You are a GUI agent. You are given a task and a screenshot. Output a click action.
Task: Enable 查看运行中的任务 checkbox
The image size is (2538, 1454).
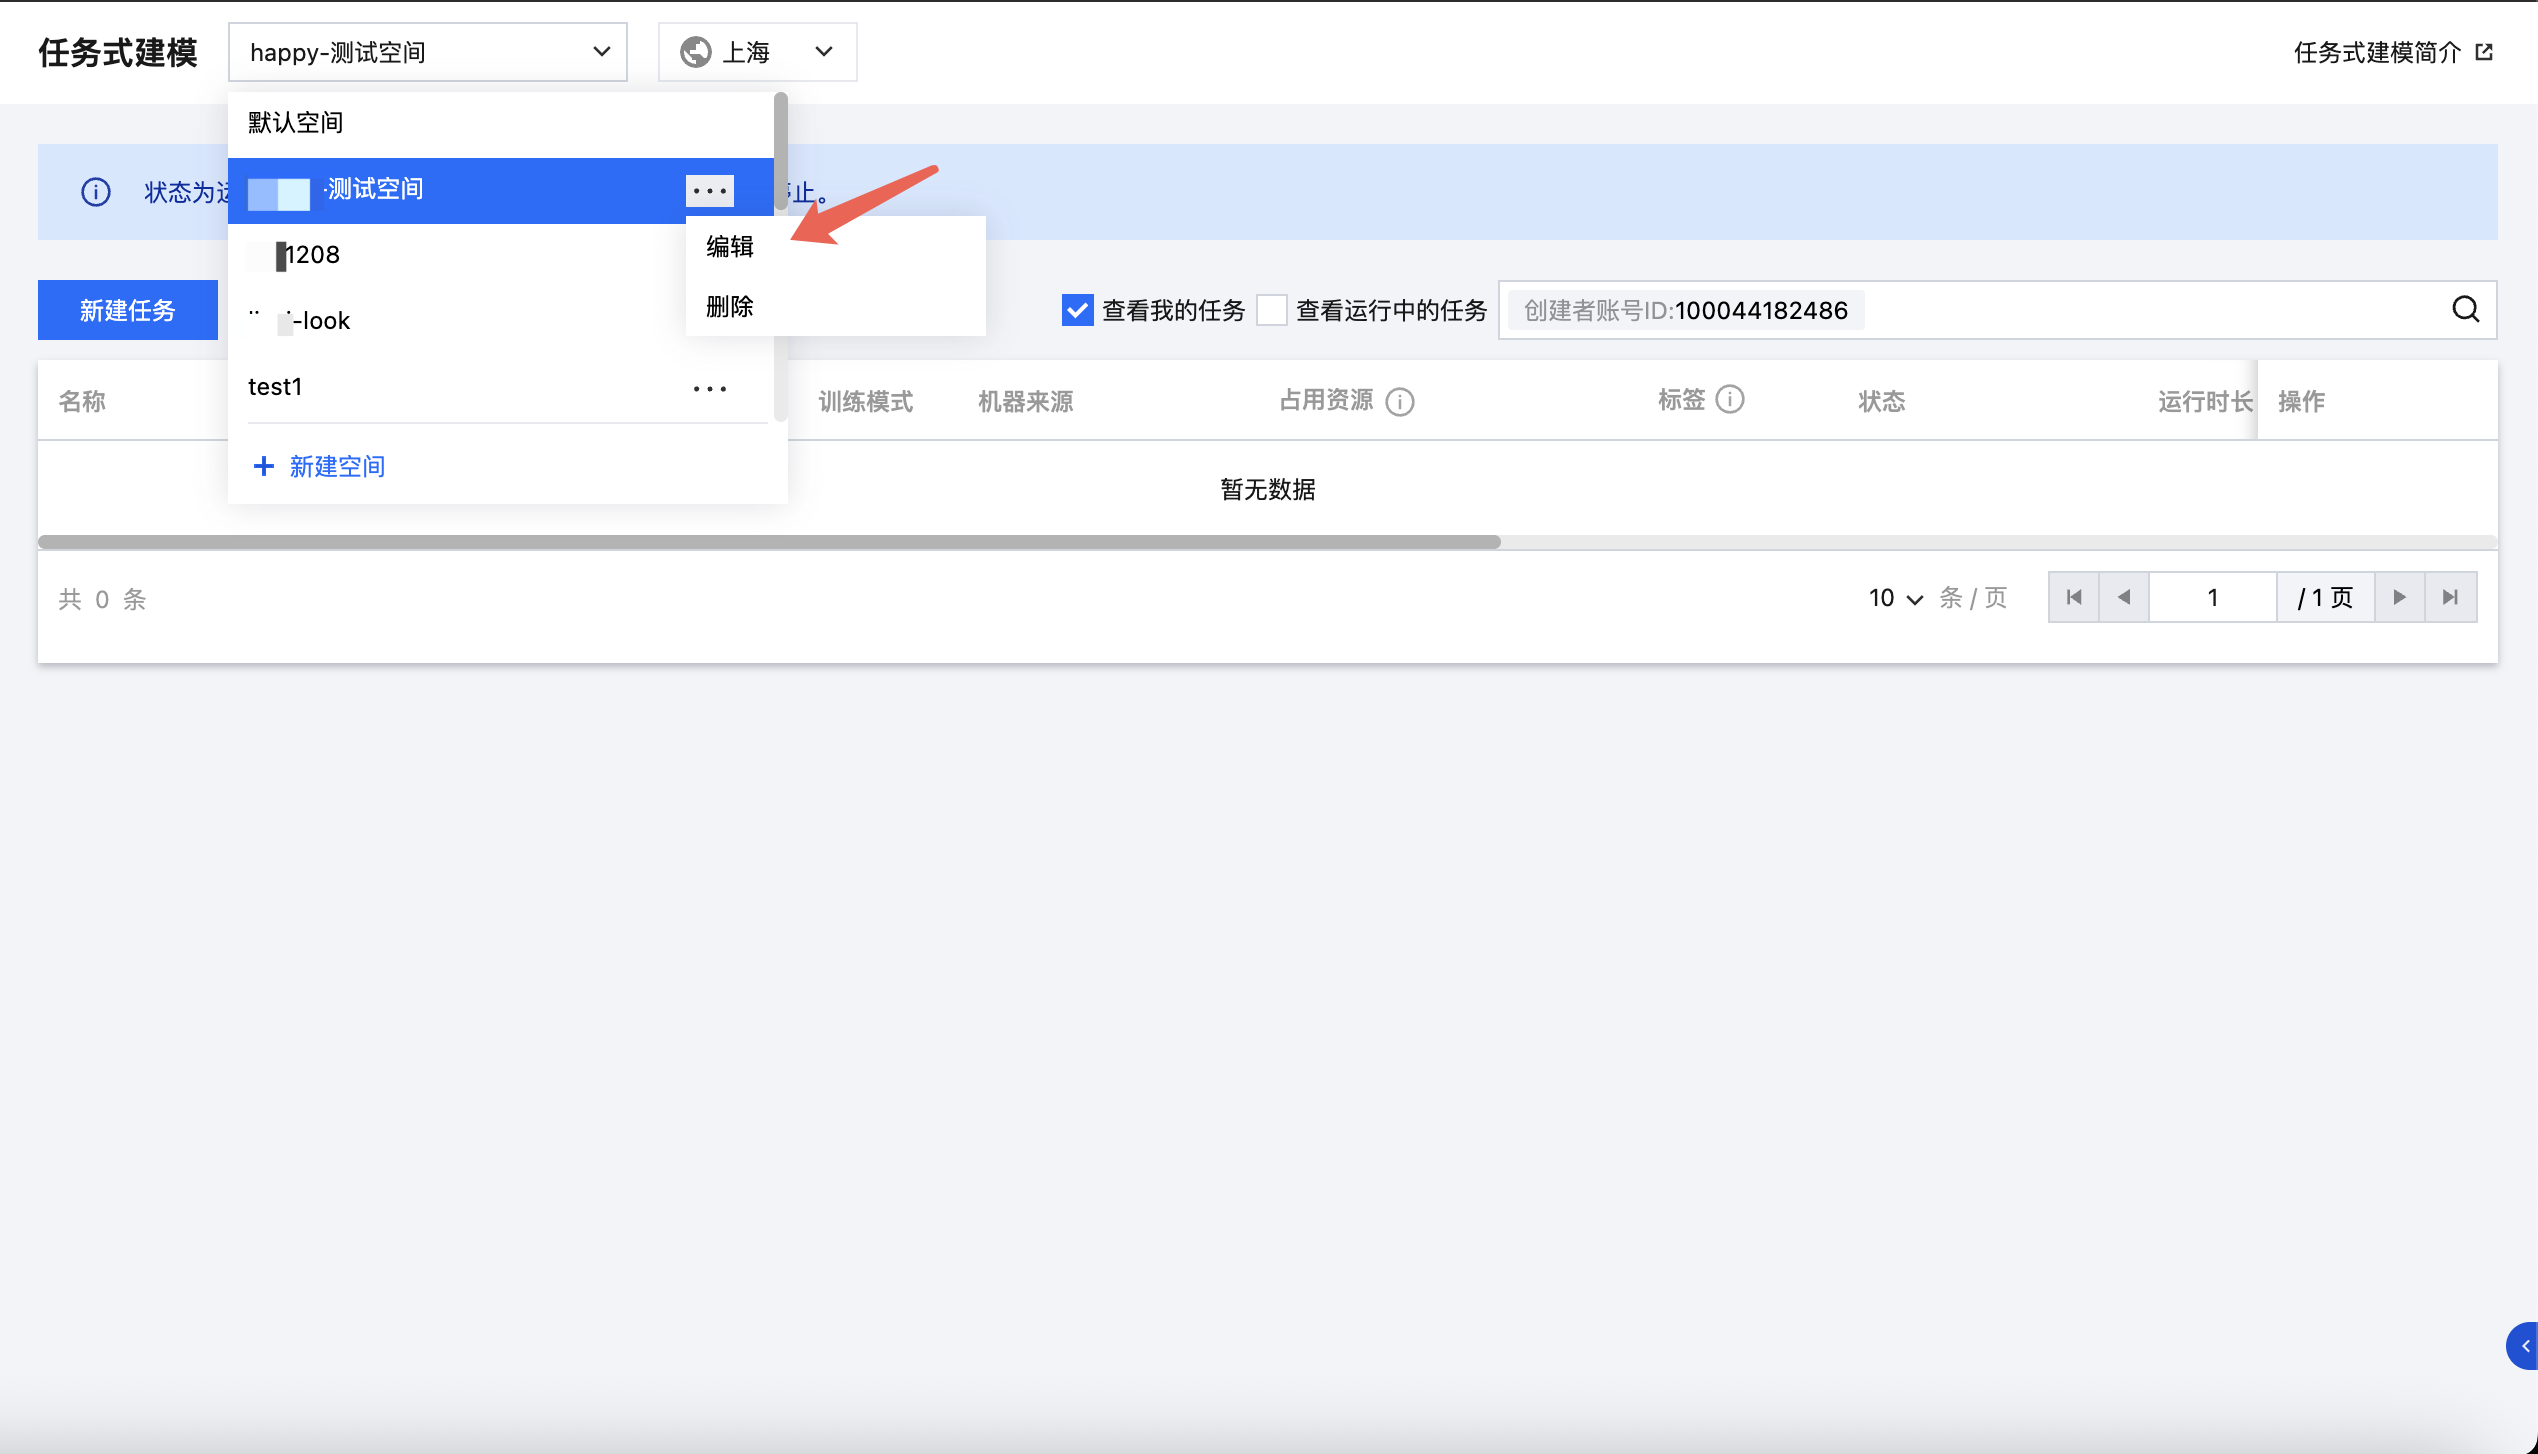1272,310
